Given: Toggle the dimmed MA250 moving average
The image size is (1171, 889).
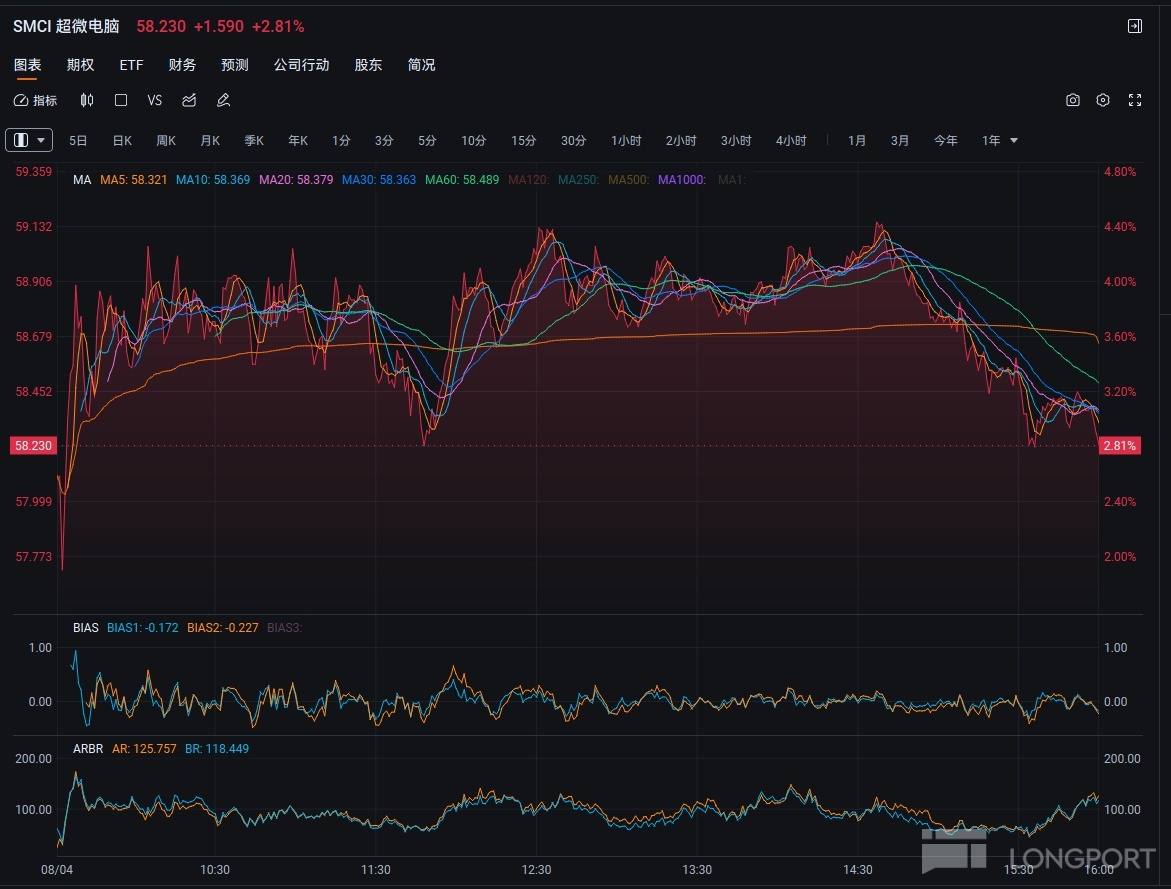Looking at the screenshot, I should (x=578, y=180).
